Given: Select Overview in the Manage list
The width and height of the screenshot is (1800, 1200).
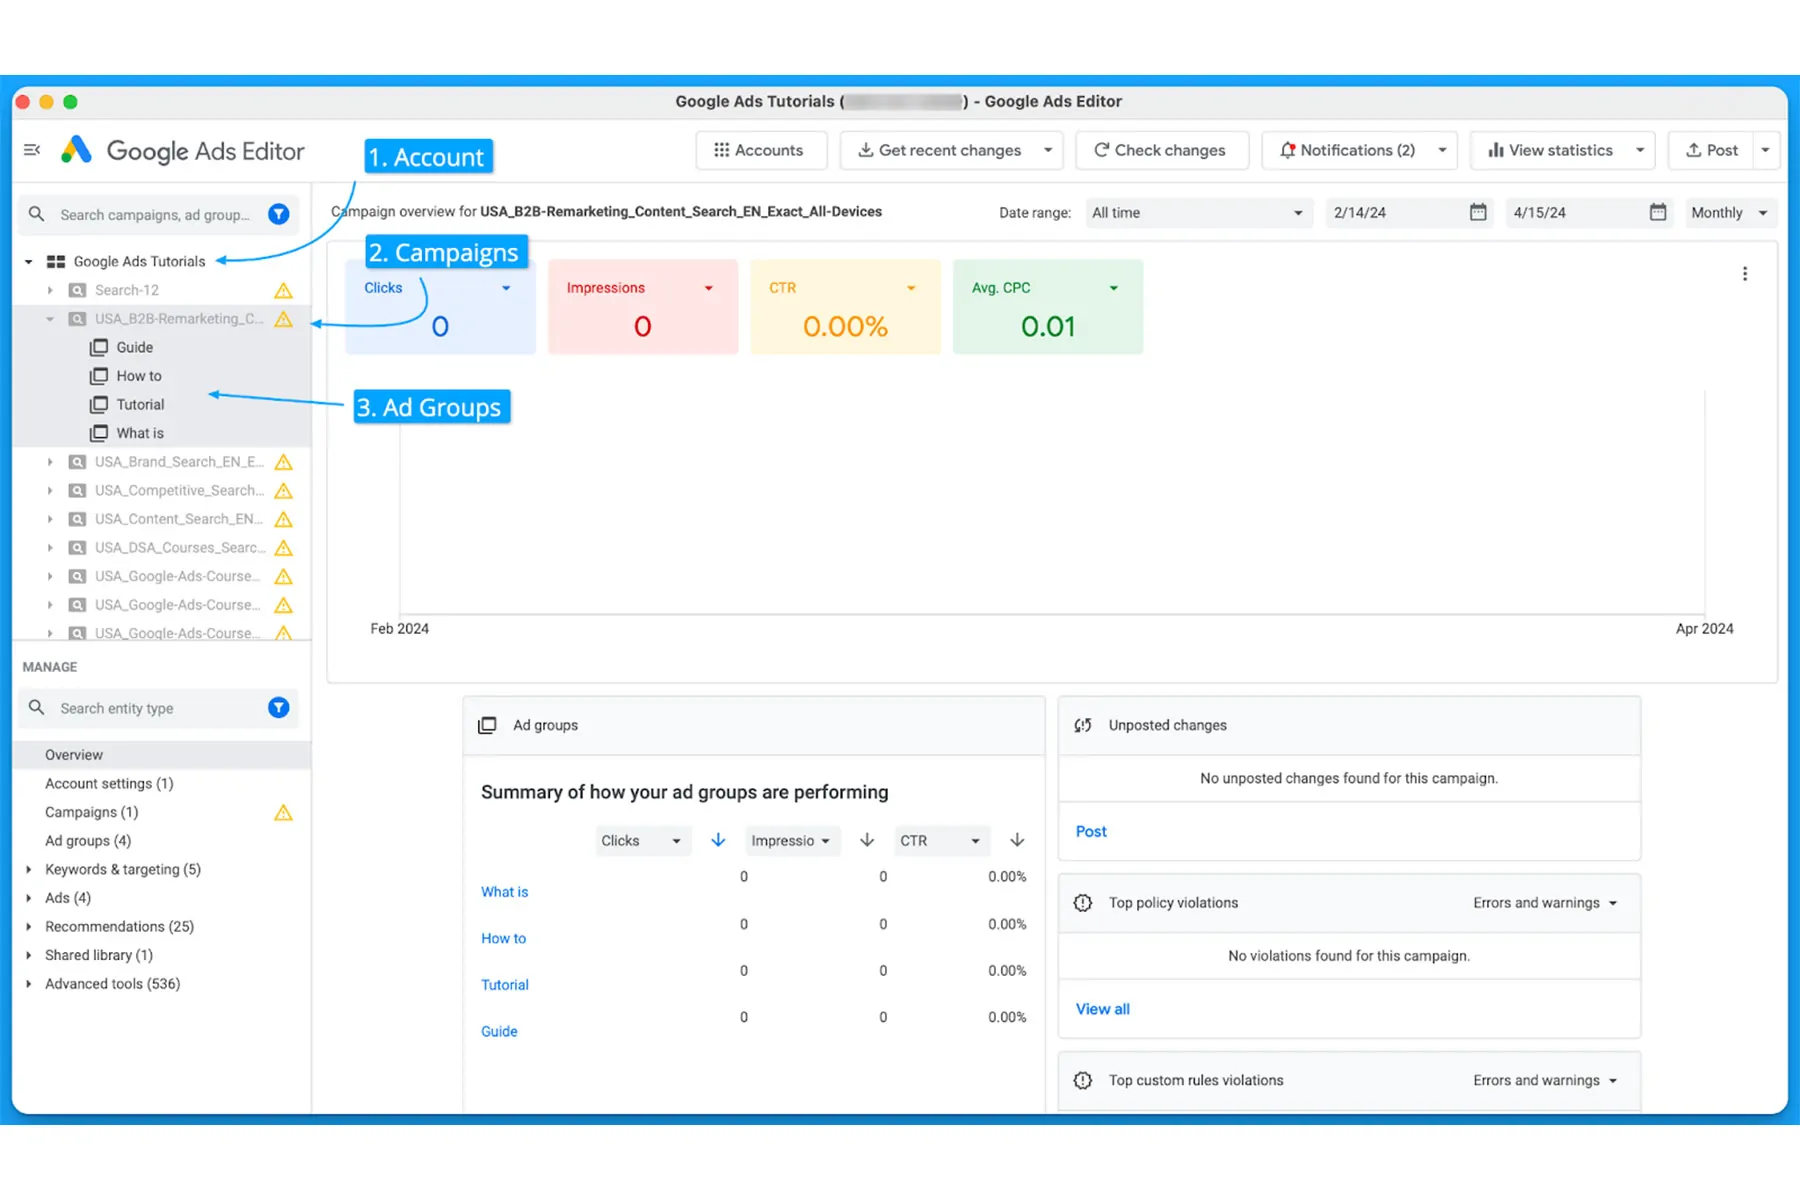Looking at the screenshot, I should pos(162,755).
